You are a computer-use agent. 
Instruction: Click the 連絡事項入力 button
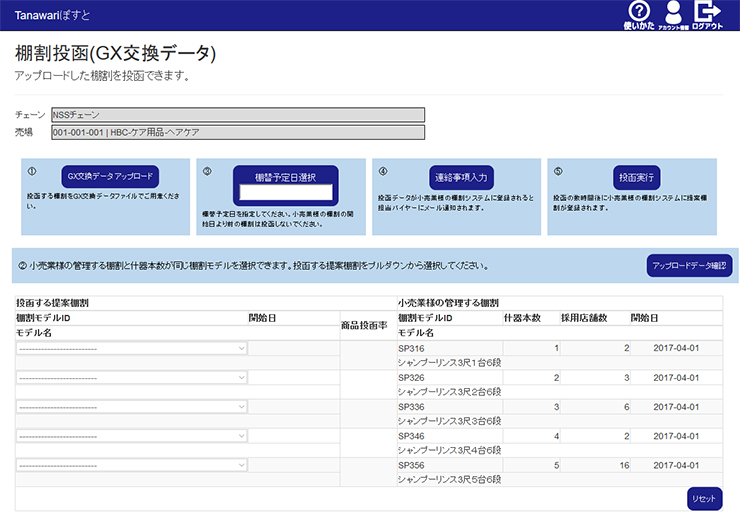pyautogui.click(x=461, y=177)
